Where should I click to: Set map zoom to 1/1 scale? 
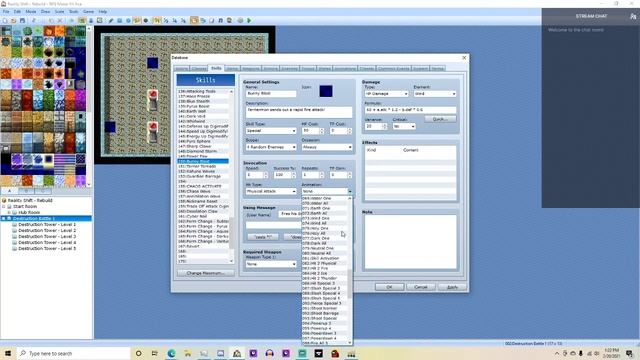coord(157,20)
